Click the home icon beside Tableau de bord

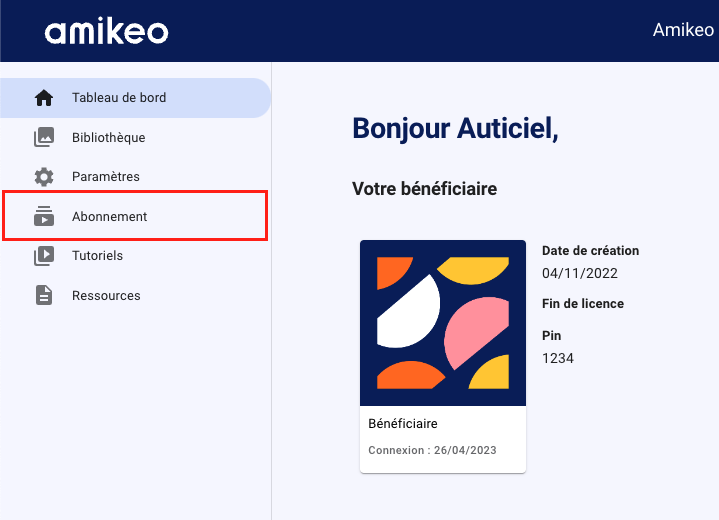pyautogui.click(x=44, y=98)
